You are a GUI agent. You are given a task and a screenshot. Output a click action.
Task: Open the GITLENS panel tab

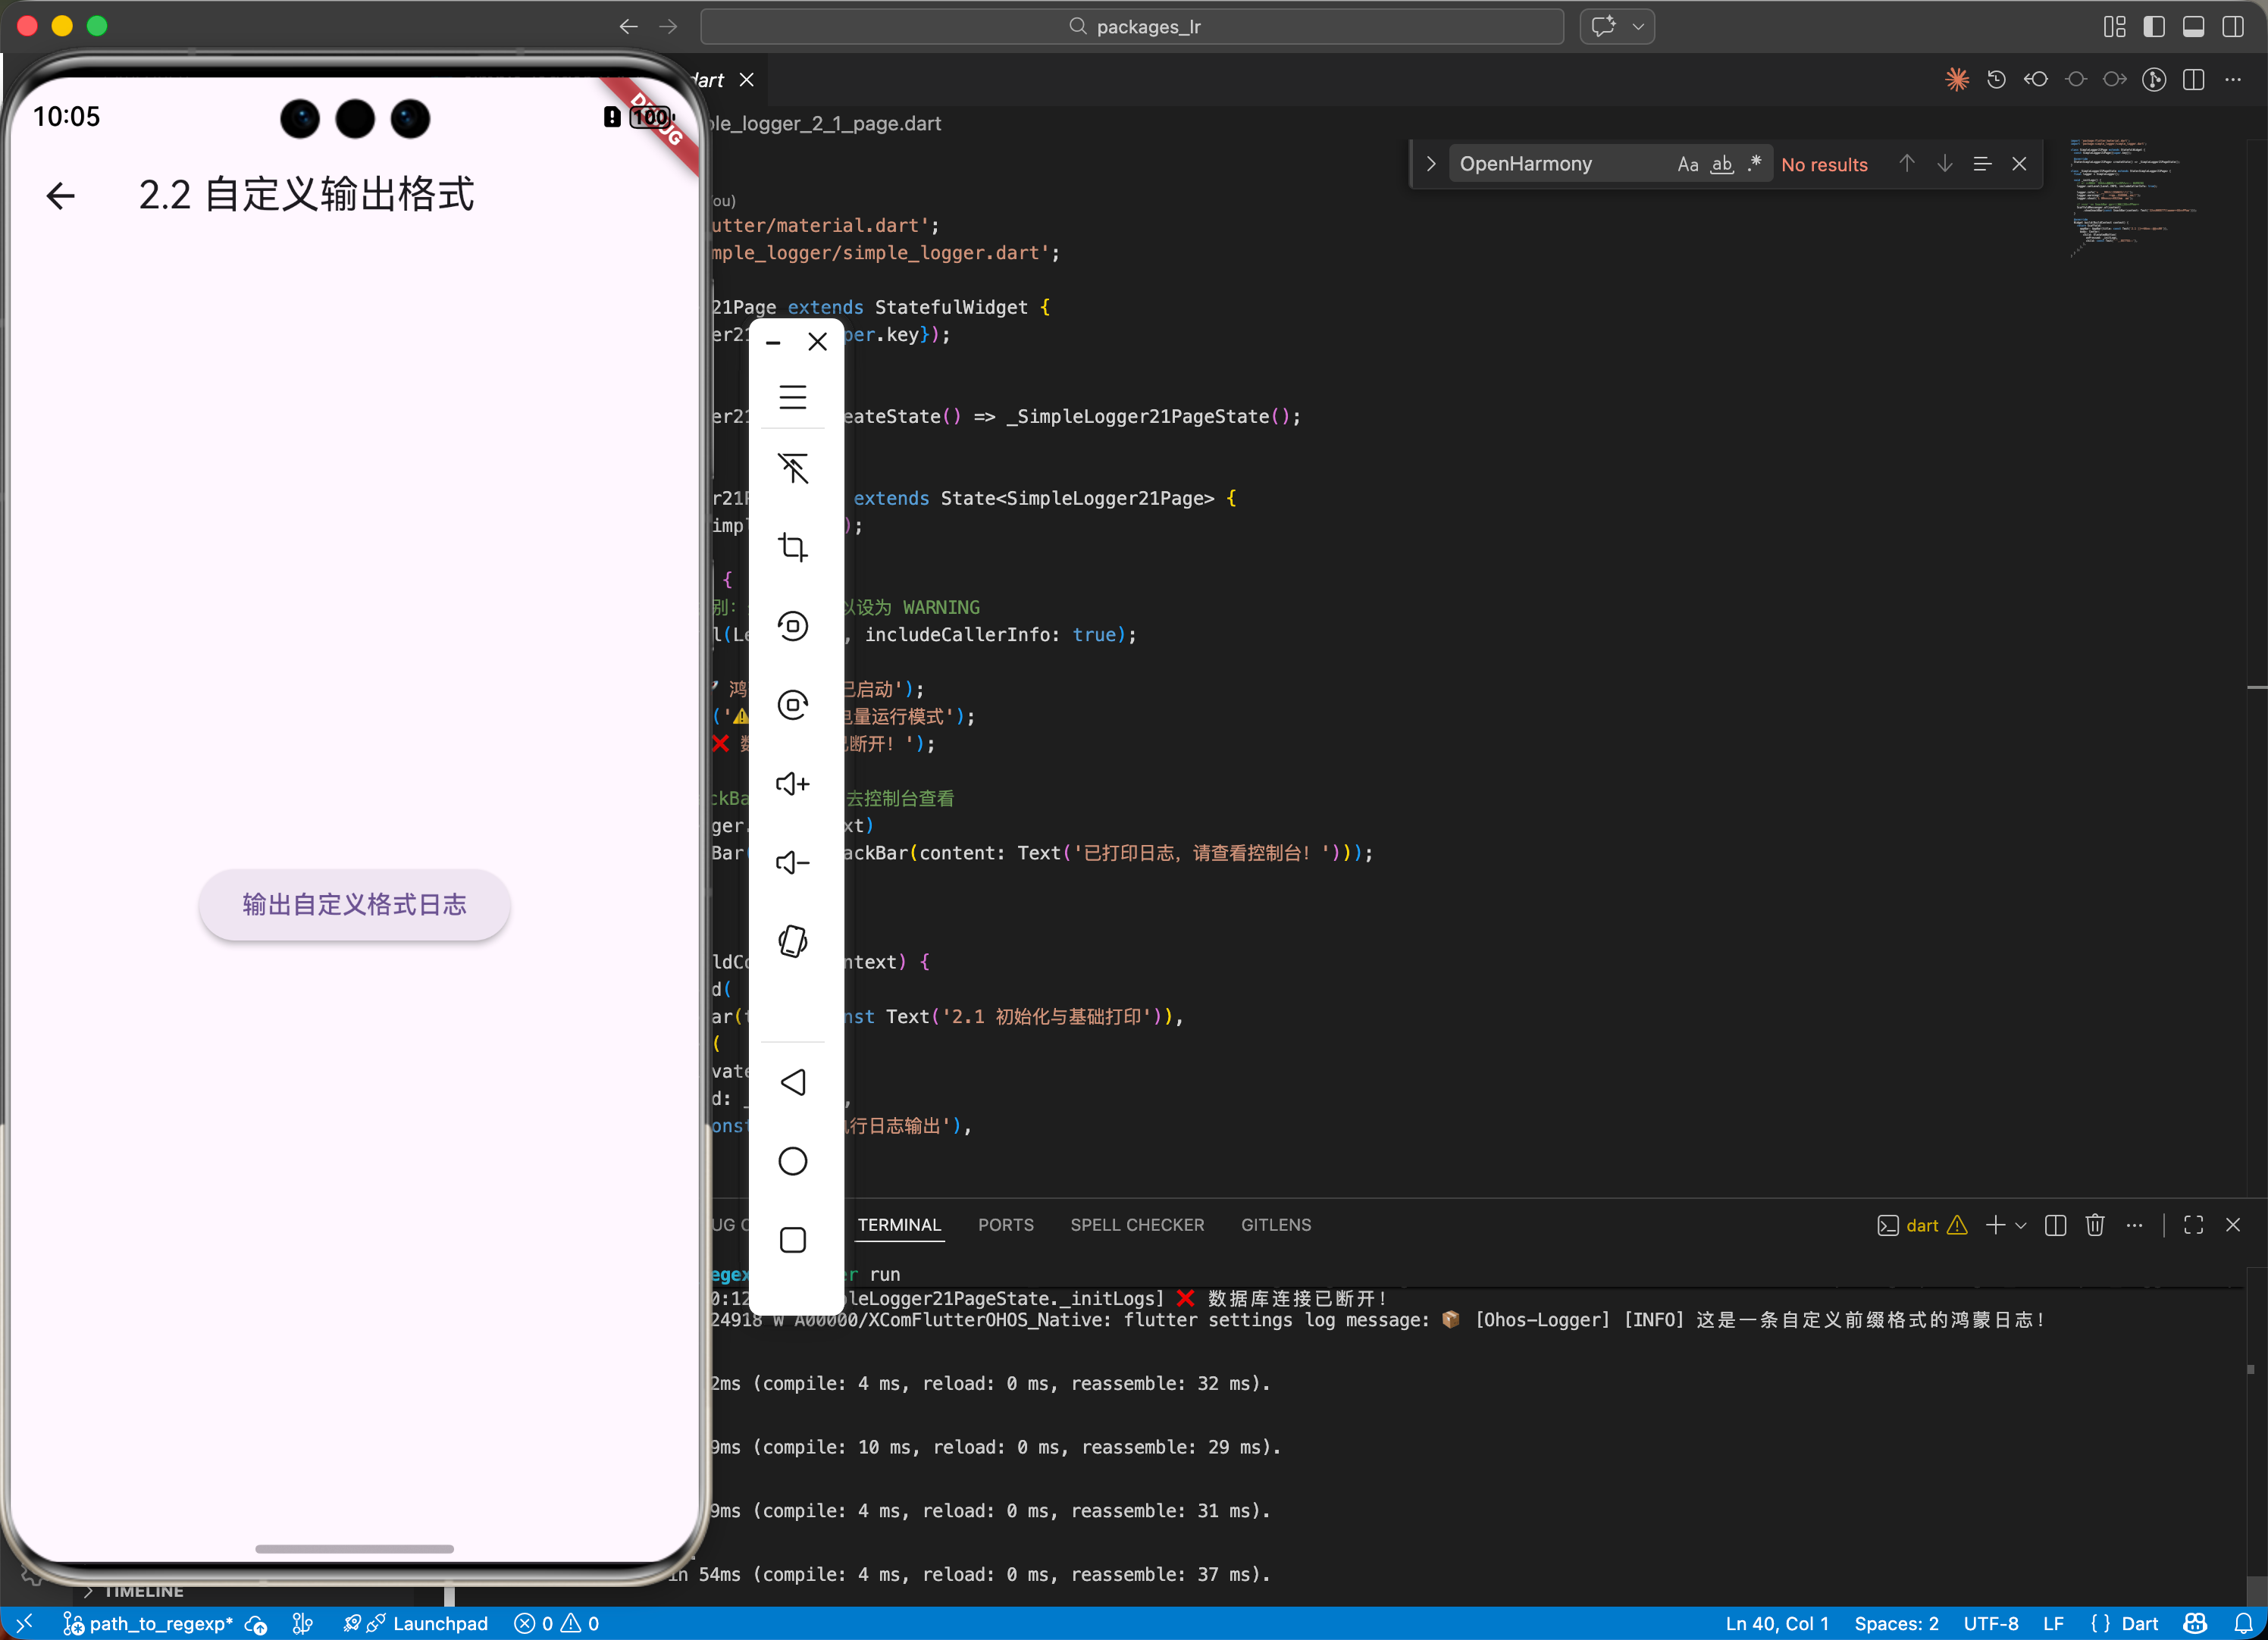[1275, 1225]
